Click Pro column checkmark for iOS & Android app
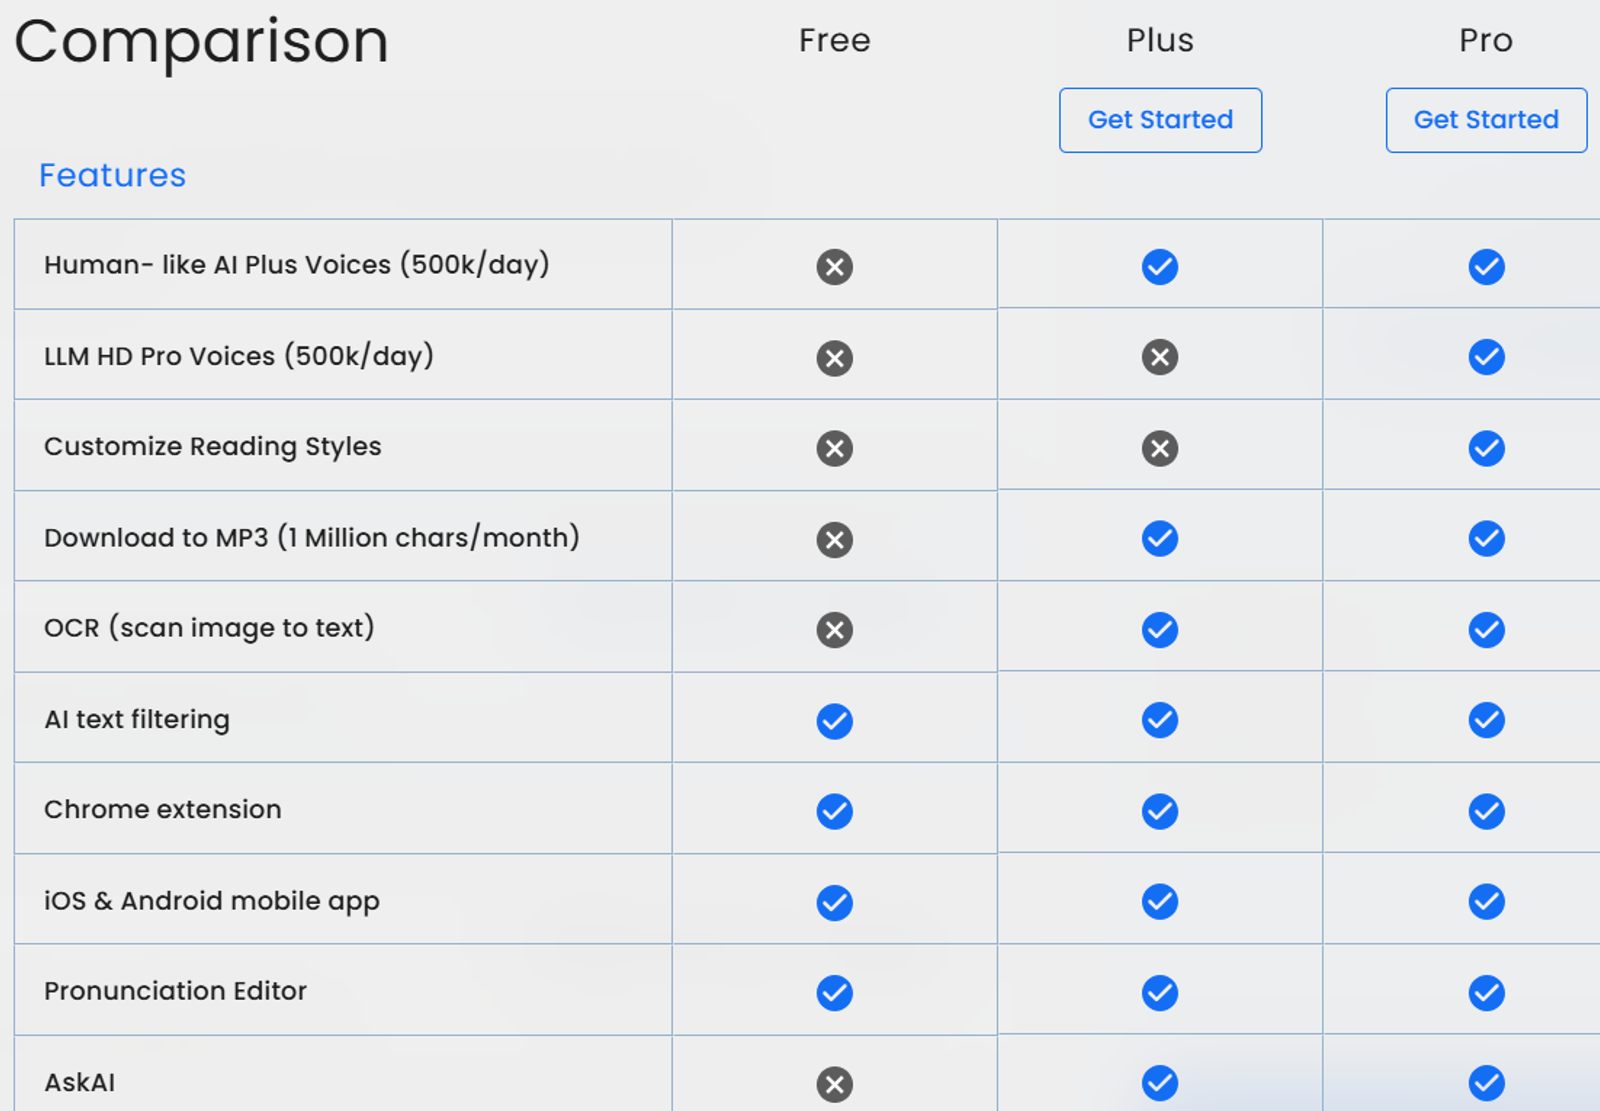Viewport: 1600px width, 1111px height. pos(1486,902)
